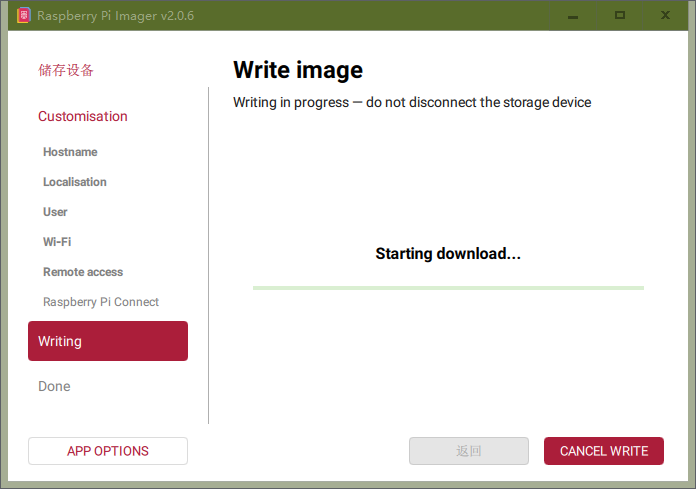This screenshot has height=489, width=696.
Task: Open the Customisation section in sidebar
Action: pos(83,116)
